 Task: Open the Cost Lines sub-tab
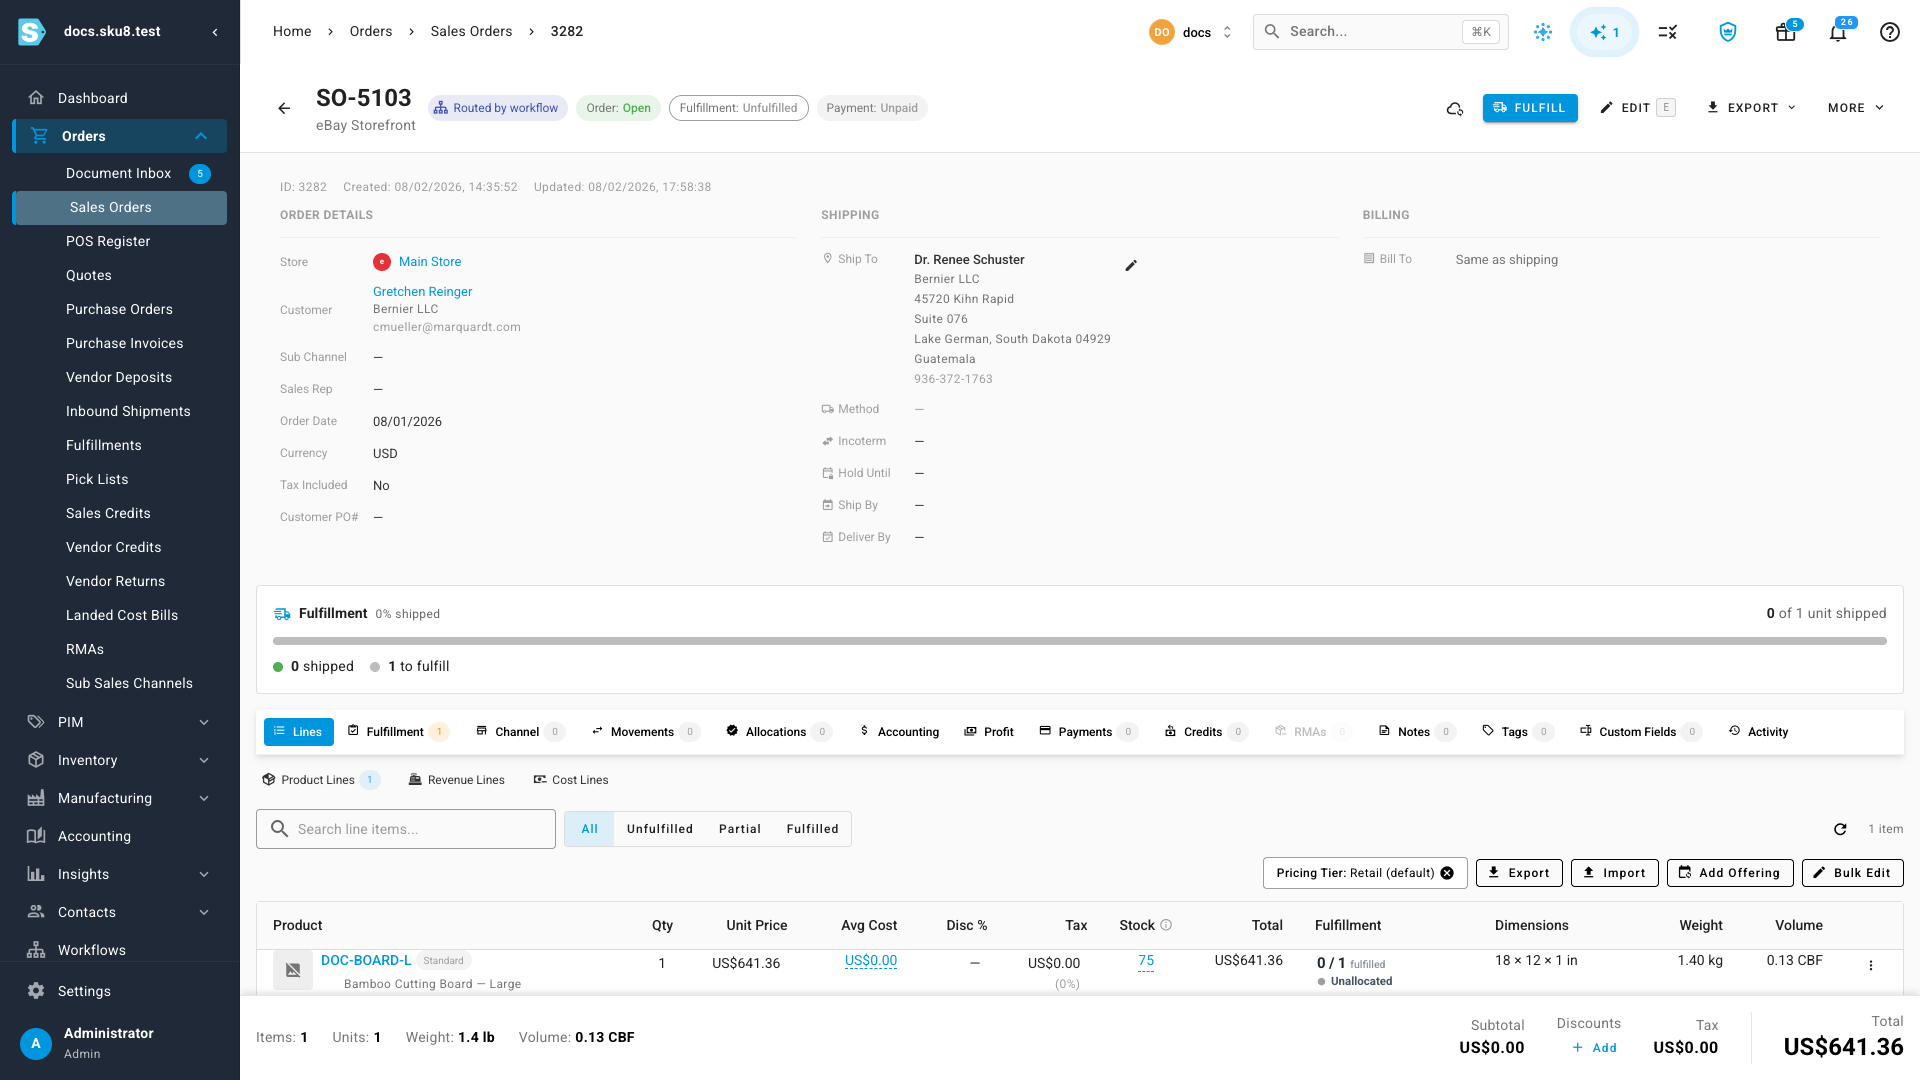(571, 780)
